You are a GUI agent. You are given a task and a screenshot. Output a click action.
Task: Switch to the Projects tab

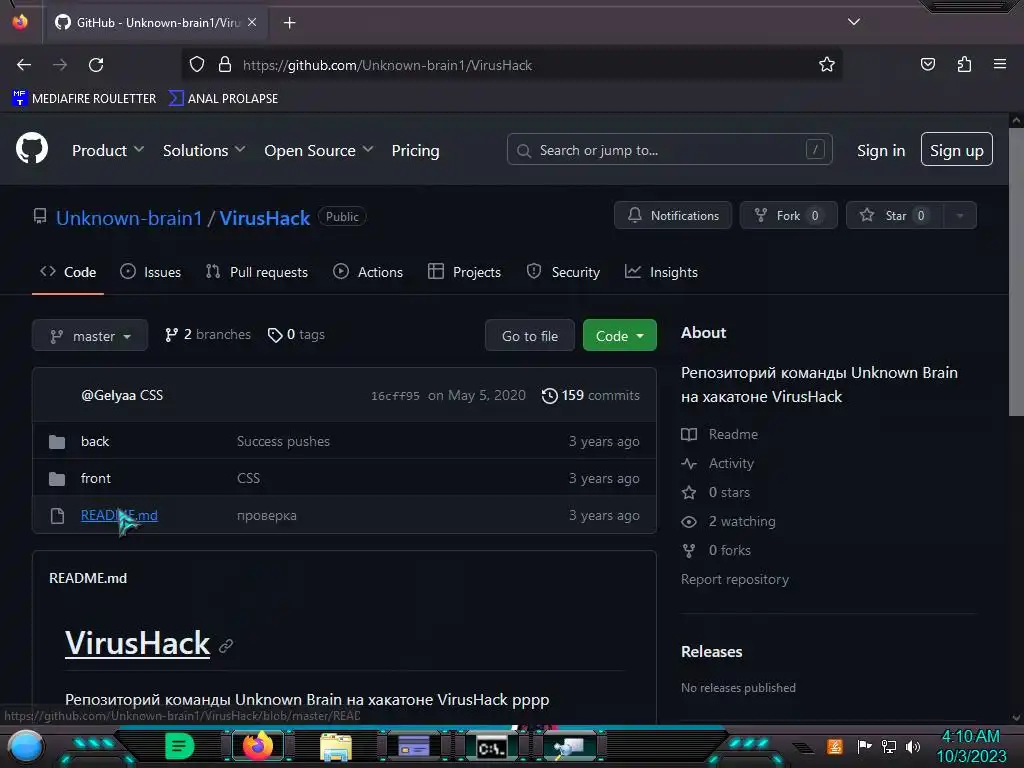click(x=464, y=272)
